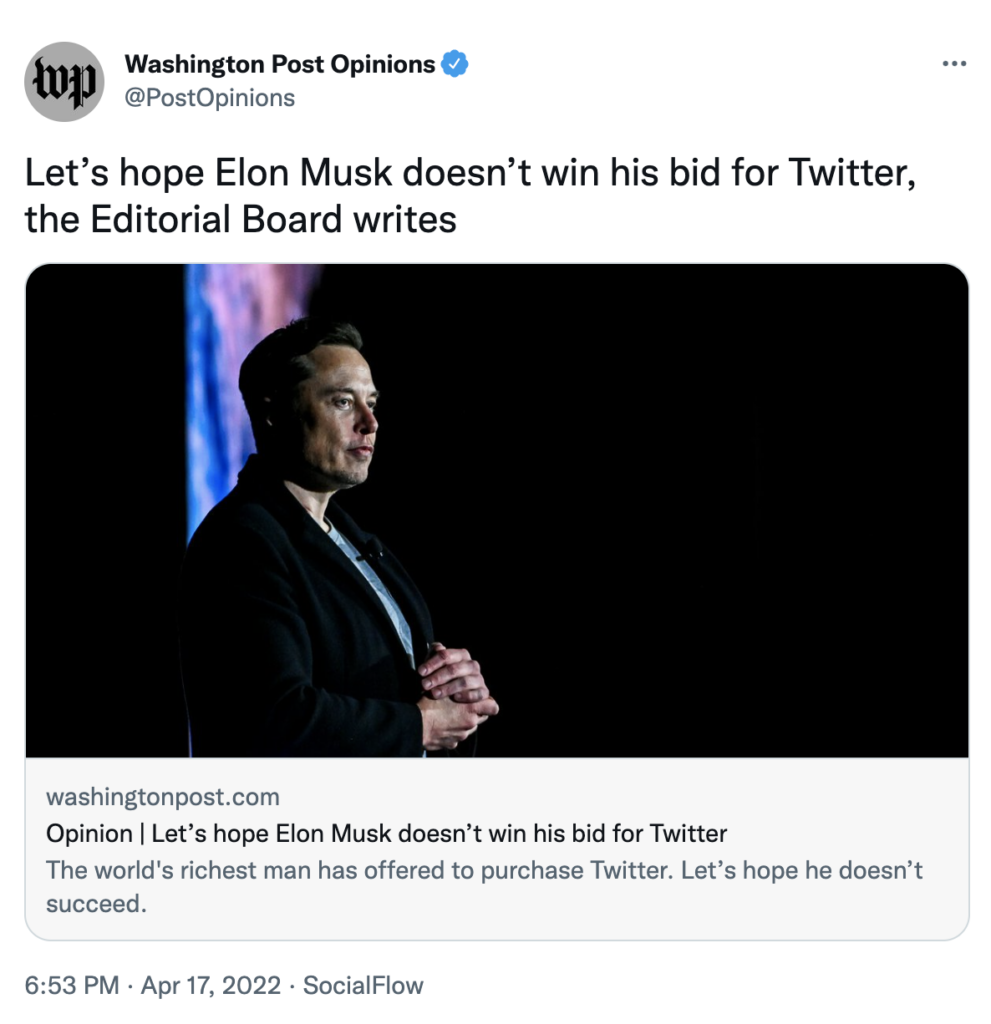The image size is (991, 1024).
Task: Click the washingtonpost.com domain label
Action: point(163,797)
